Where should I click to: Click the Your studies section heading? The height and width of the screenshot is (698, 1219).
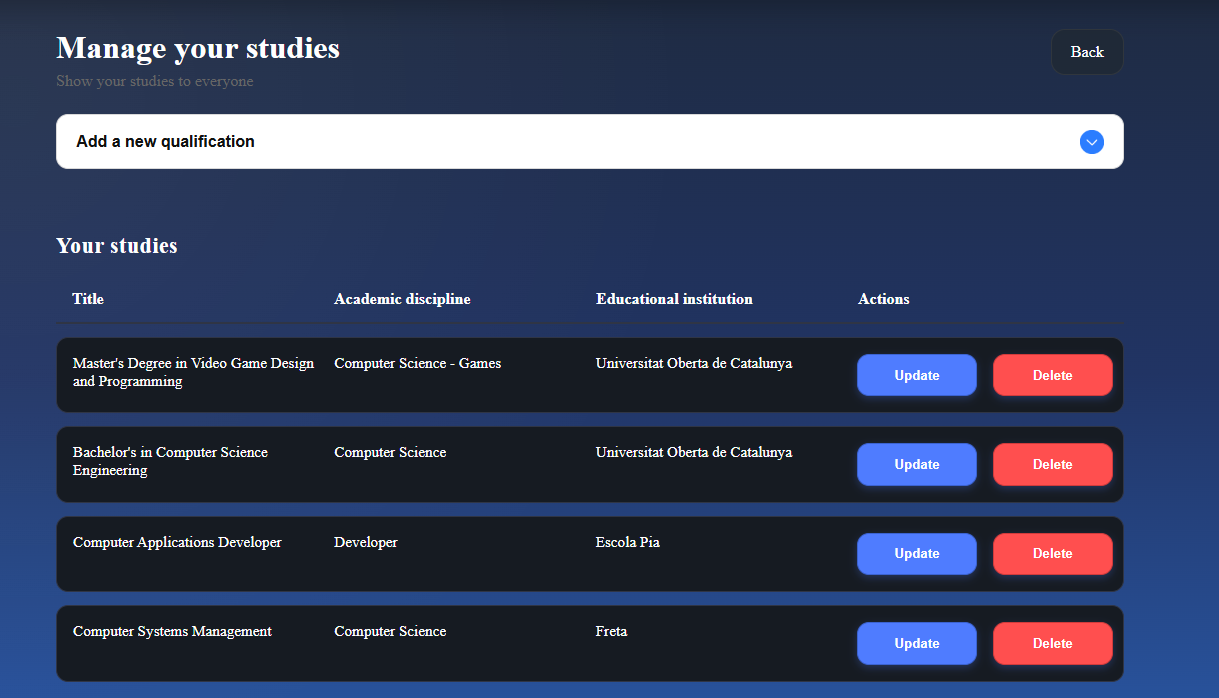(117, 246)
